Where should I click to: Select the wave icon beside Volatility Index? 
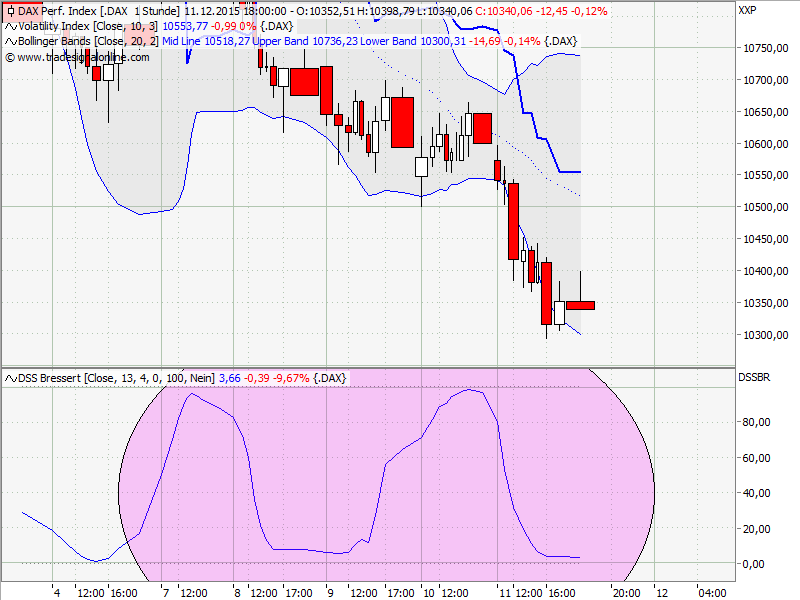9,25
